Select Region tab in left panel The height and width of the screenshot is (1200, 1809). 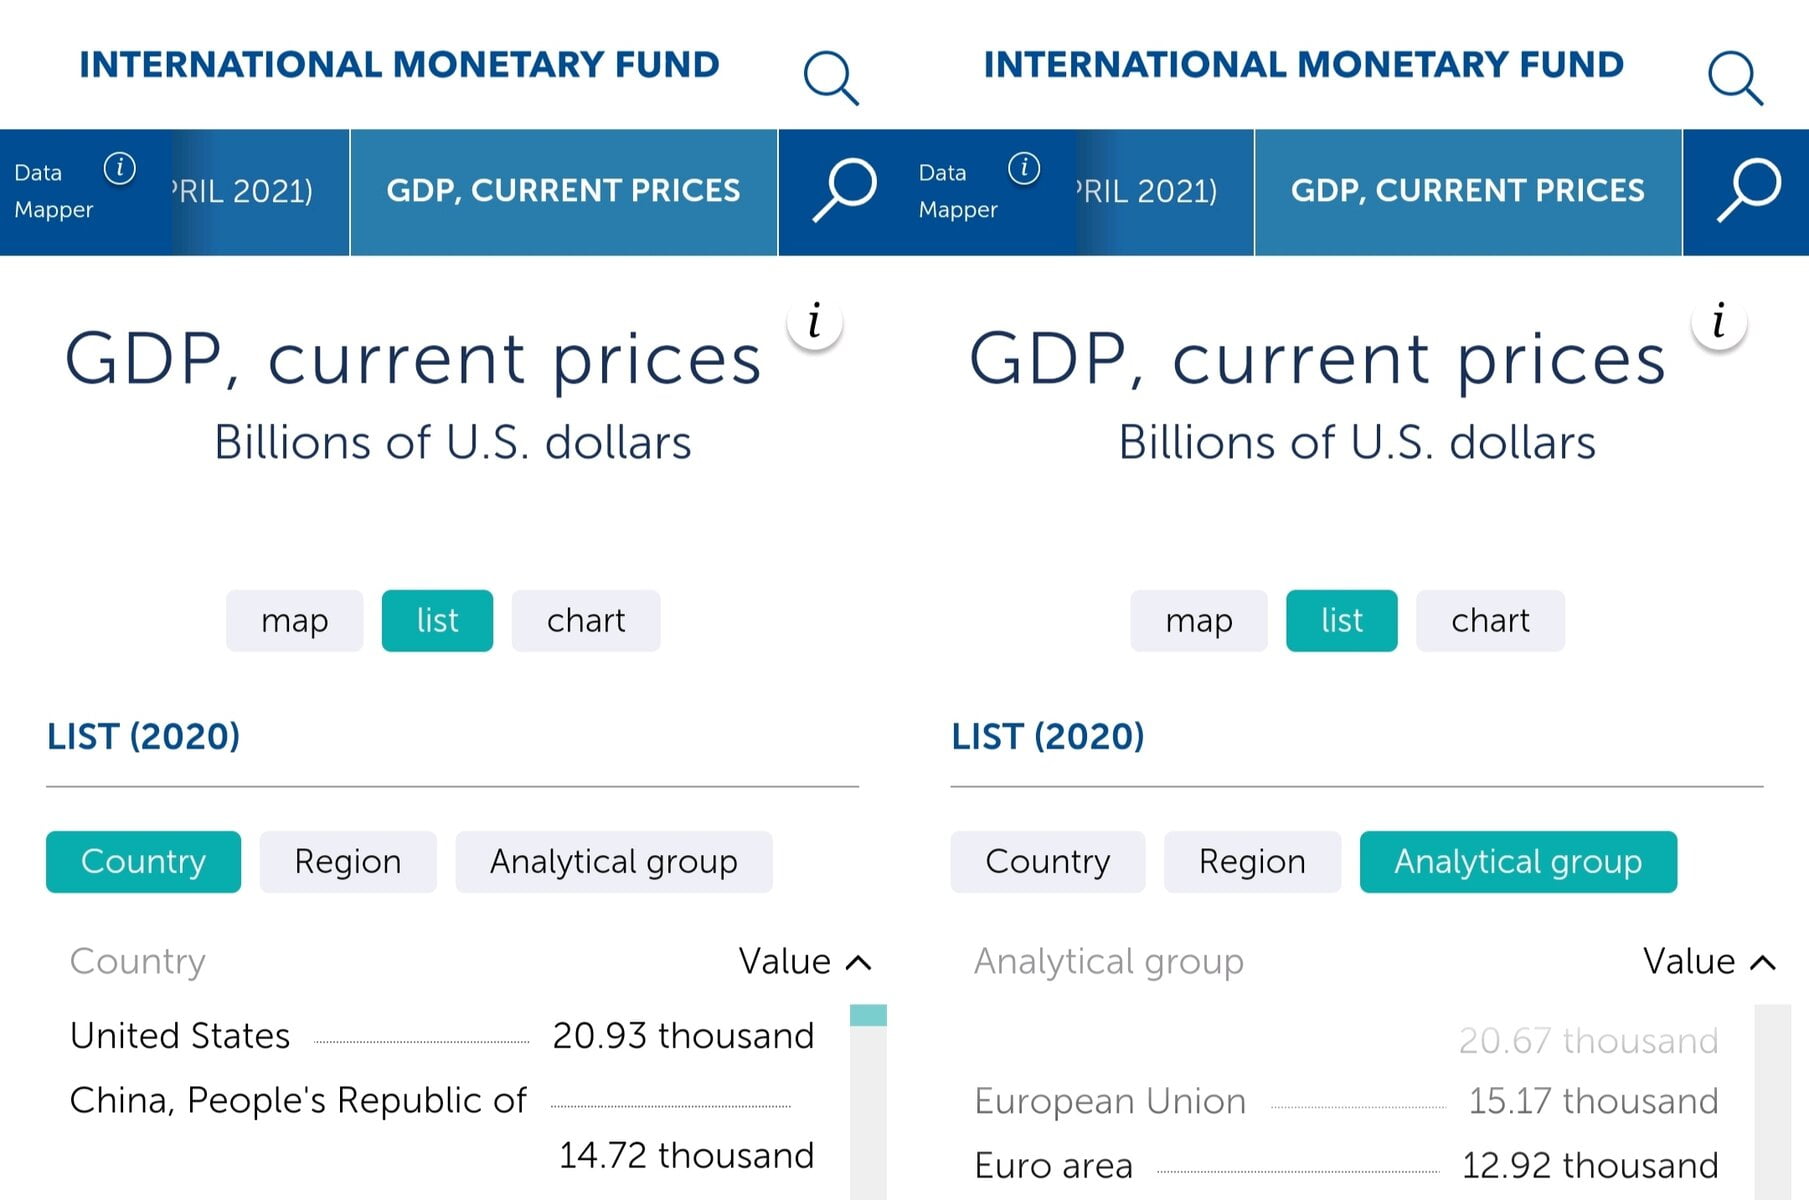347,861
